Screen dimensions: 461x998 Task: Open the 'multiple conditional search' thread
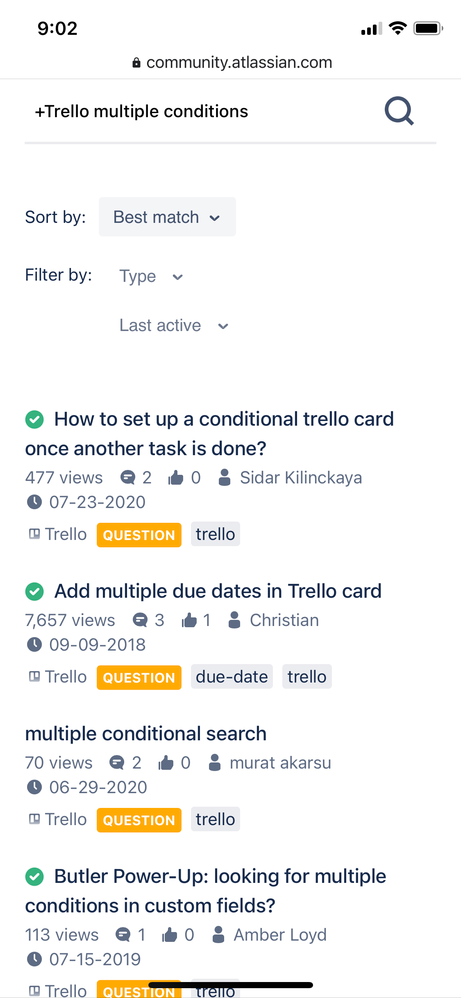click(x=146, y=734)
